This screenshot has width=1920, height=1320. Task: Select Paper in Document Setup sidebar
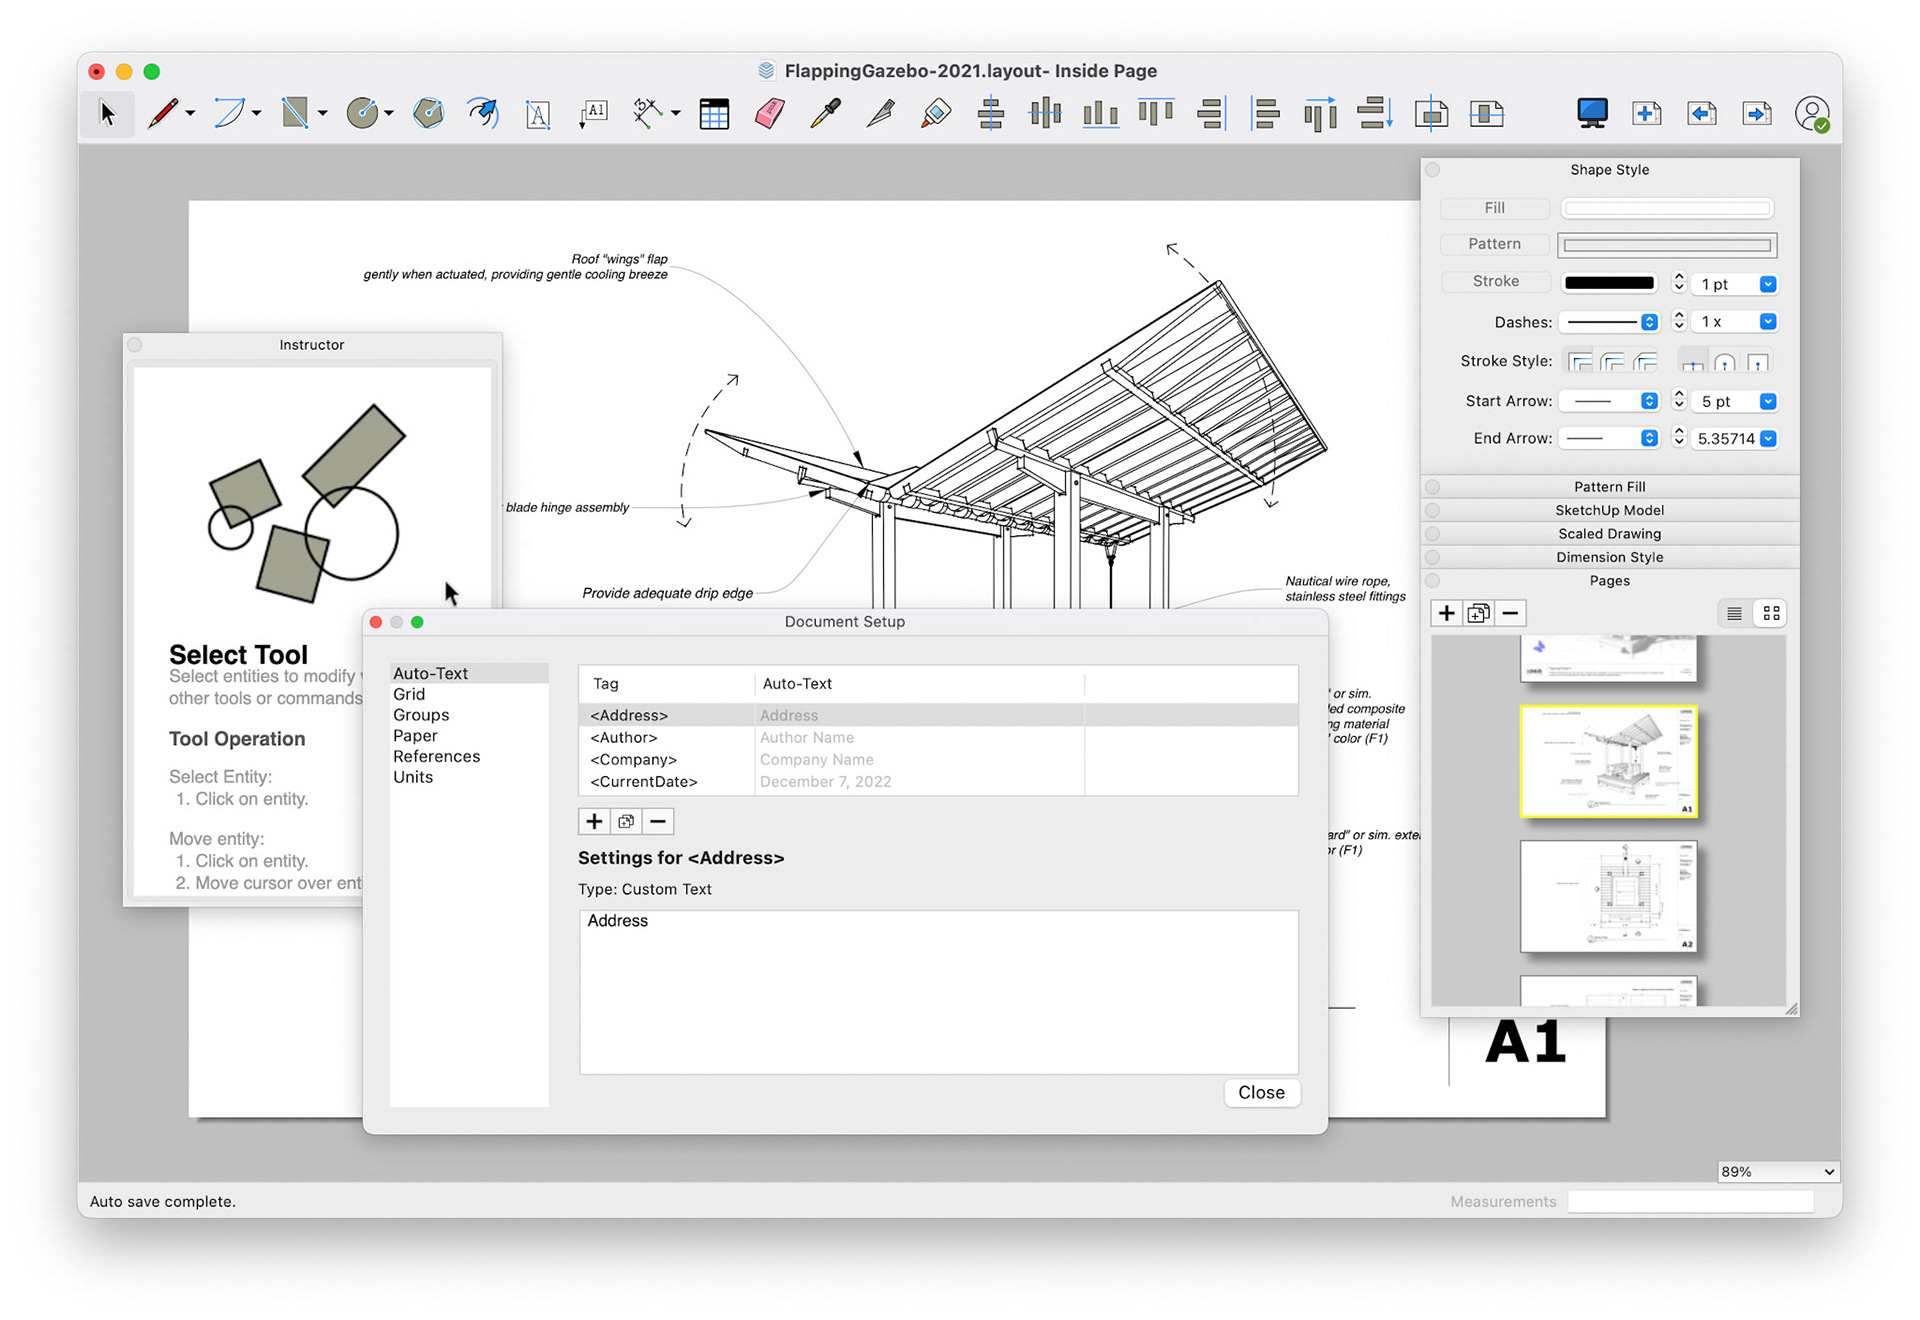click(x=415, y=735)
